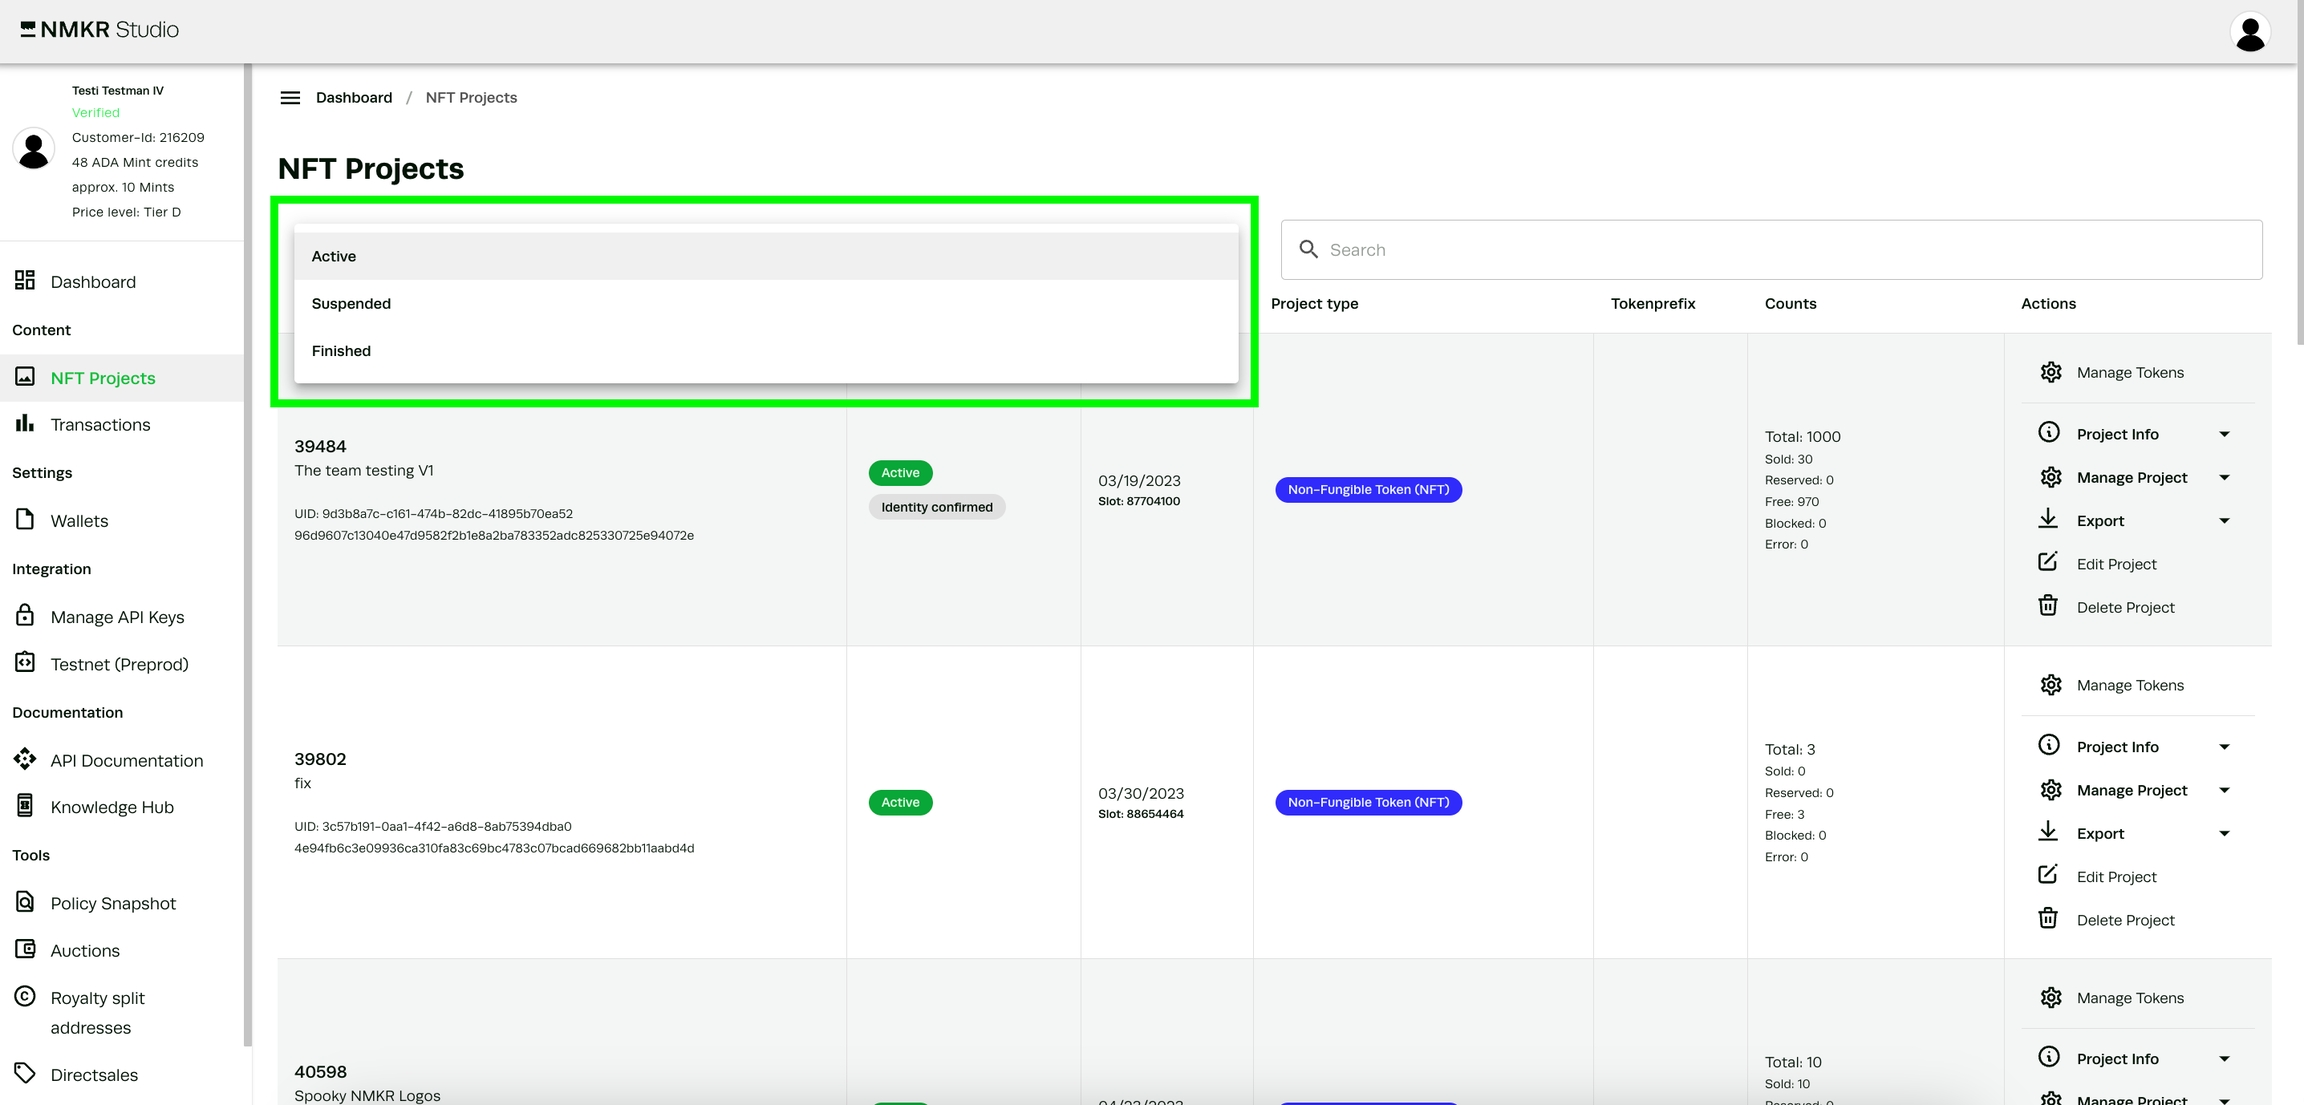Open Testnet (Preprod) sidebar item
The height and width of the screenshot is (1105, 2304).
coord(119,664)
